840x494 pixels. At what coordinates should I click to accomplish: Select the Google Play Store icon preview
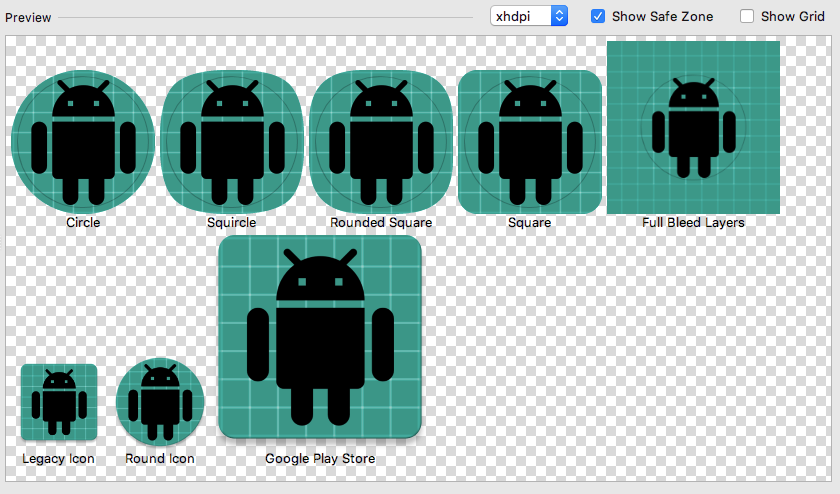click(320, 337)
